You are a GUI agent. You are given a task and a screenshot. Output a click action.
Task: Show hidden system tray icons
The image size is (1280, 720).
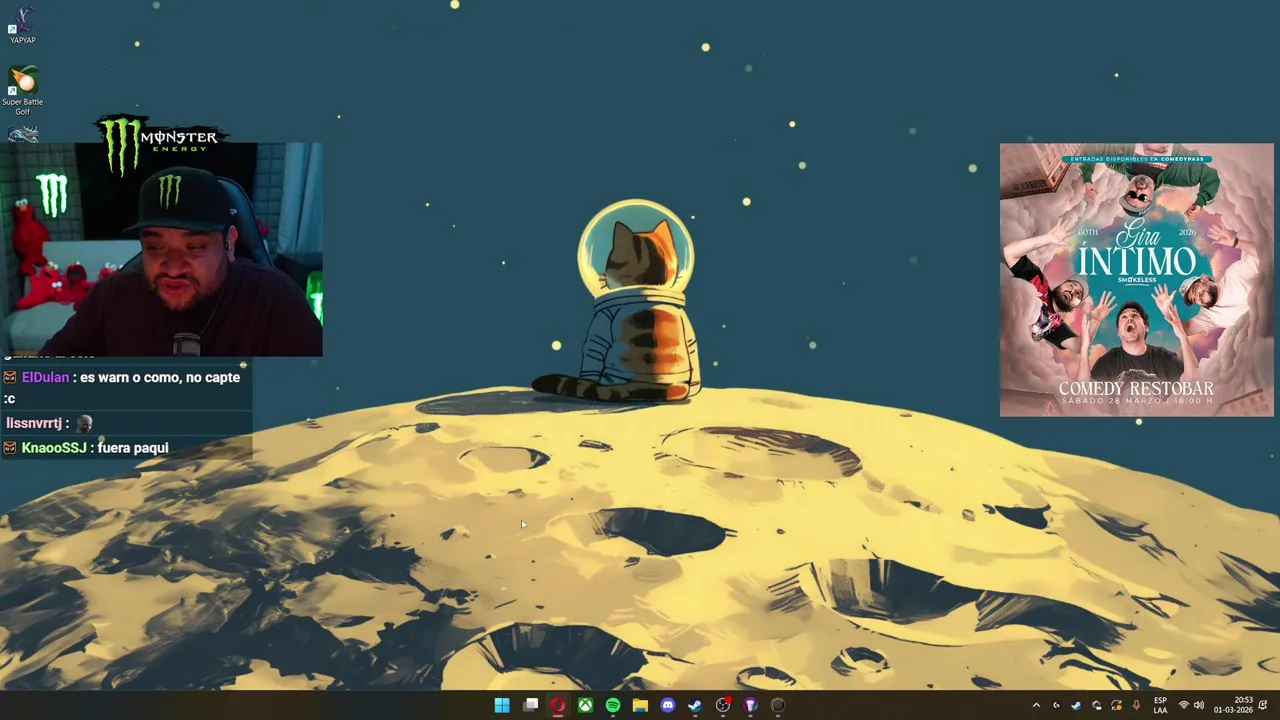1036,705
